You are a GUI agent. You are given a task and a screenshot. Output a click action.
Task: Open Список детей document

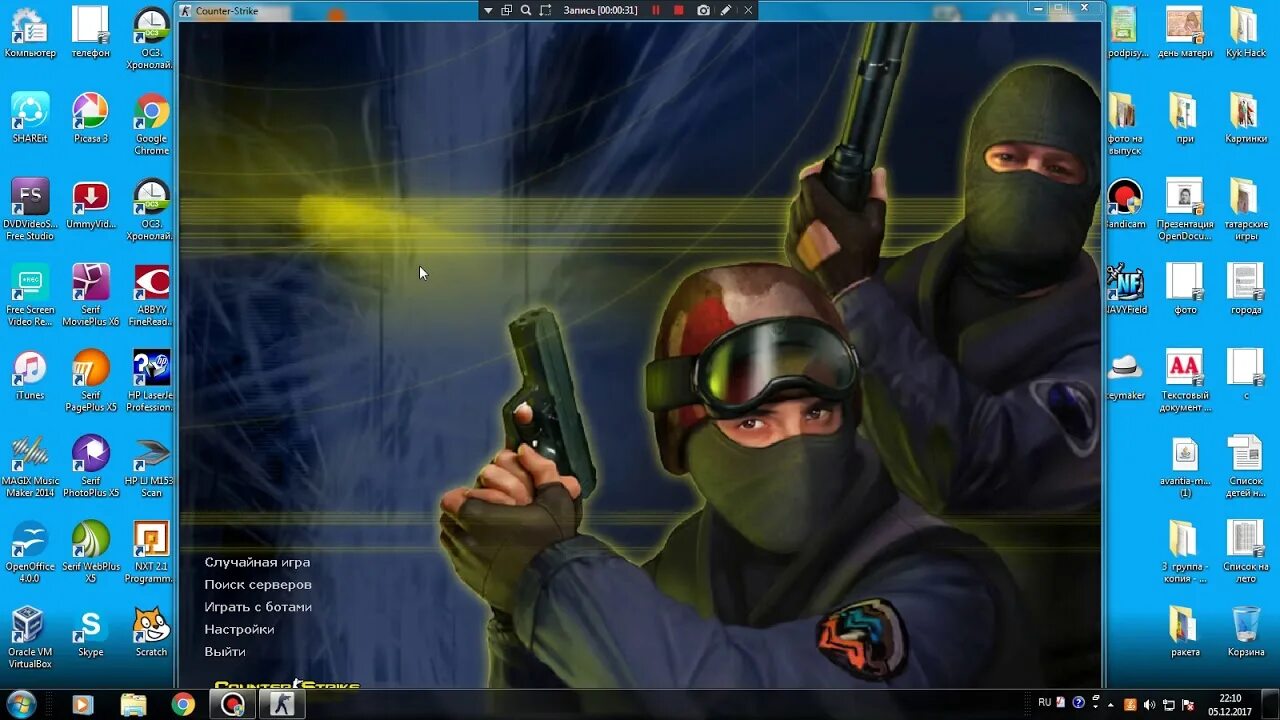tap(1246, 466)
